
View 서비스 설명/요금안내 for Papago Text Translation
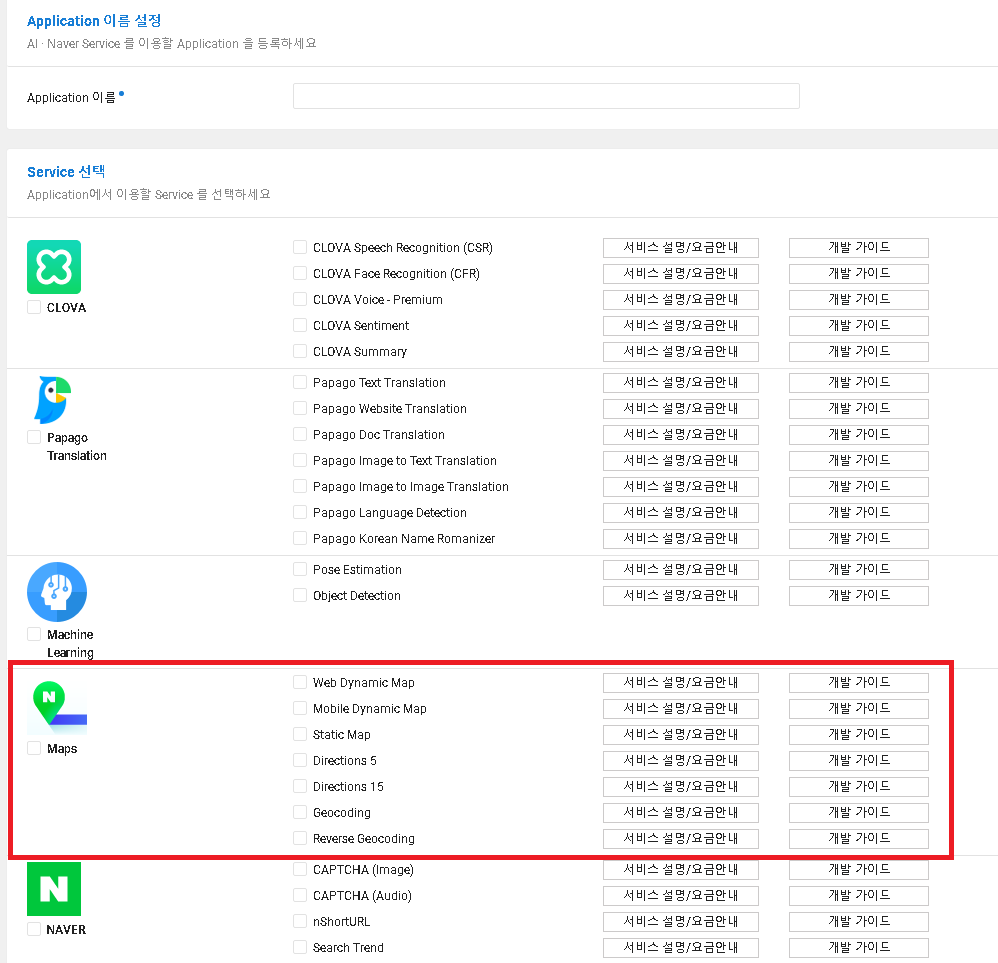[680, 383]
